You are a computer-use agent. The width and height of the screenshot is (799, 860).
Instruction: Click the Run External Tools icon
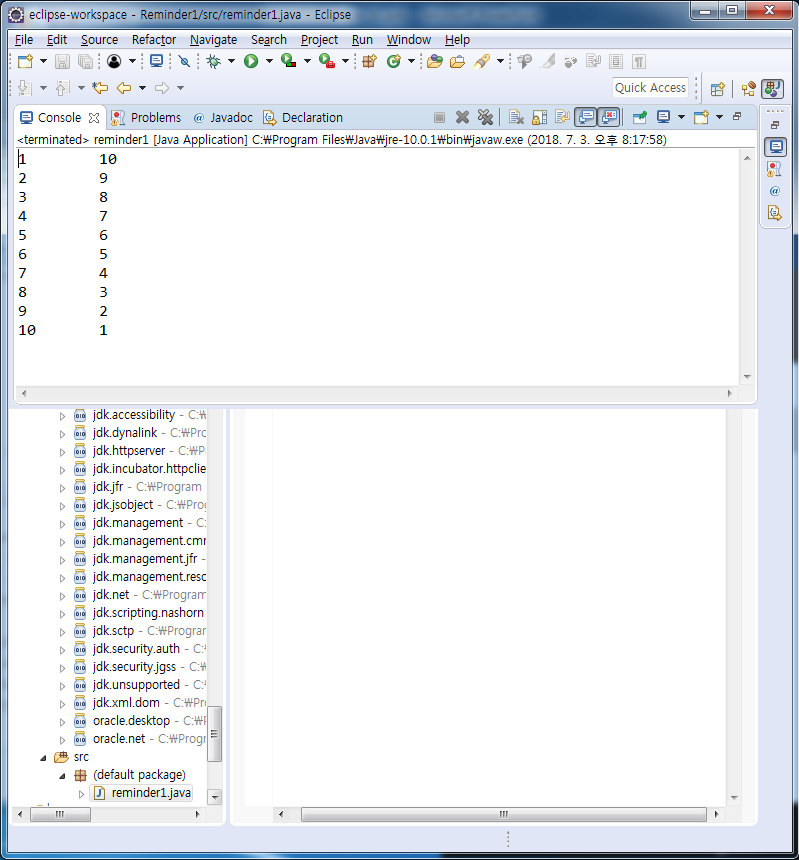327,61
